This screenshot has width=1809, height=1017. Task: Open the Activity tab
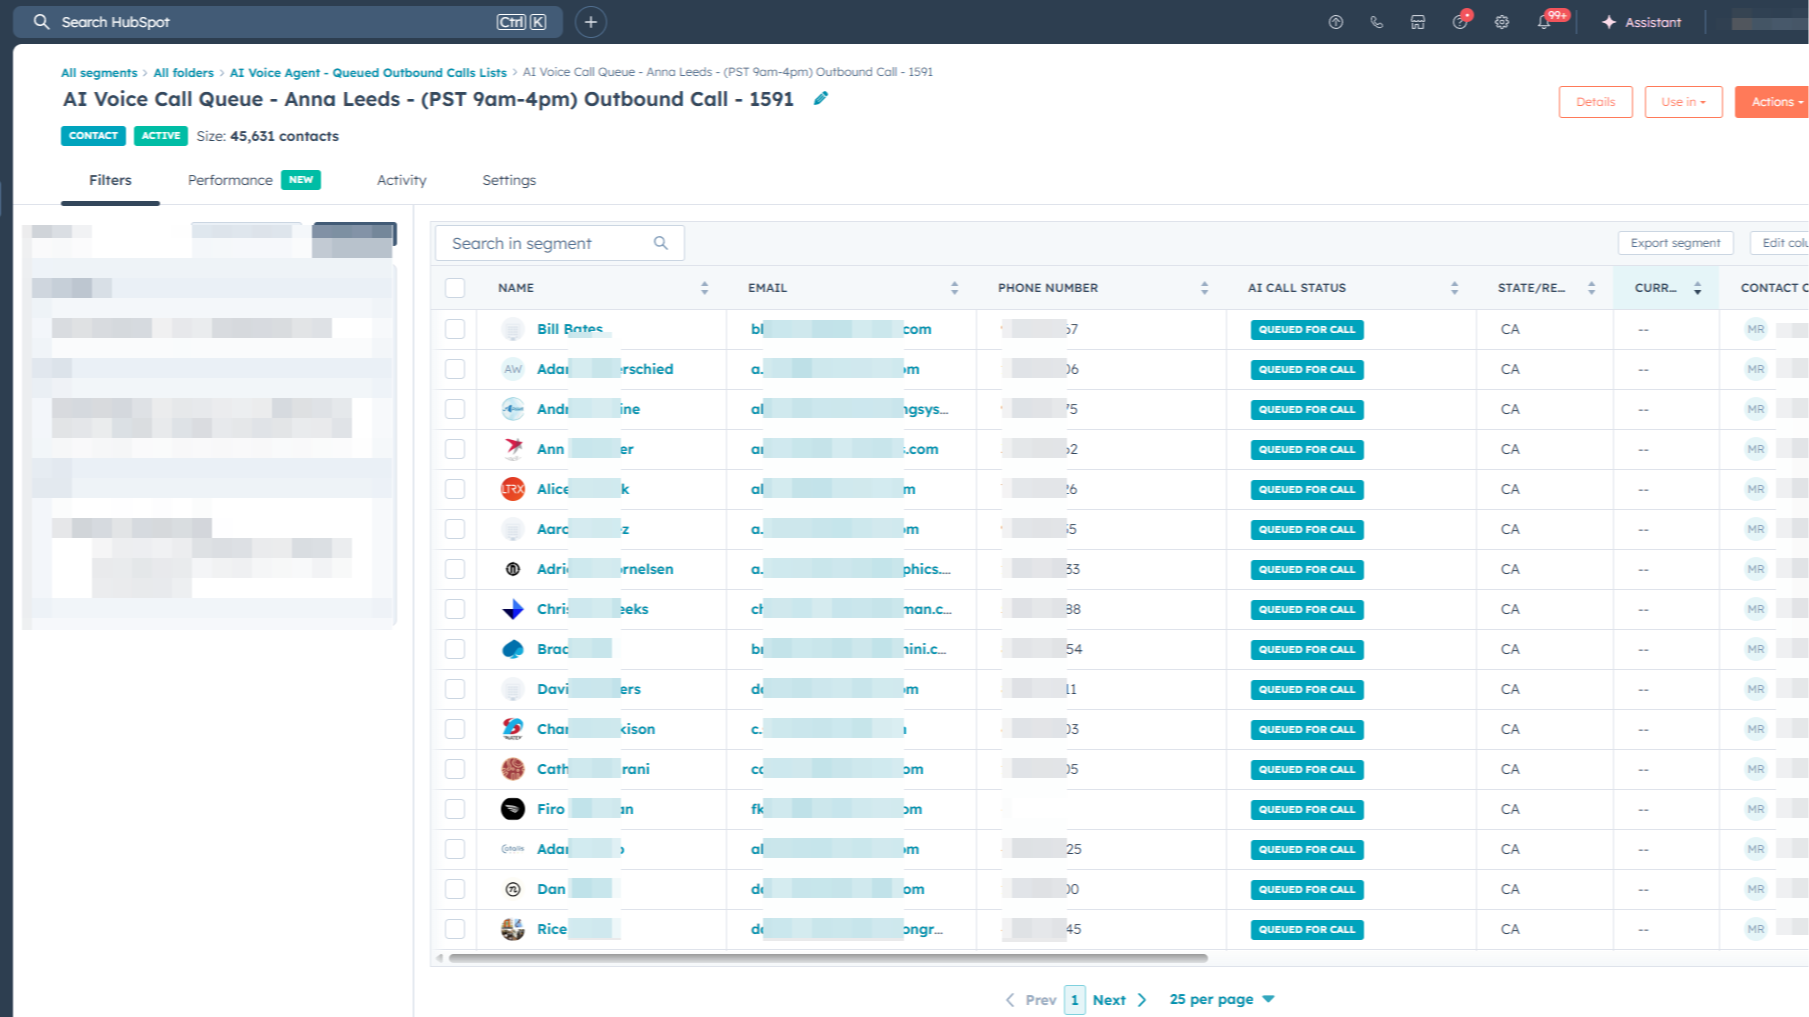[x=401, y=180]
